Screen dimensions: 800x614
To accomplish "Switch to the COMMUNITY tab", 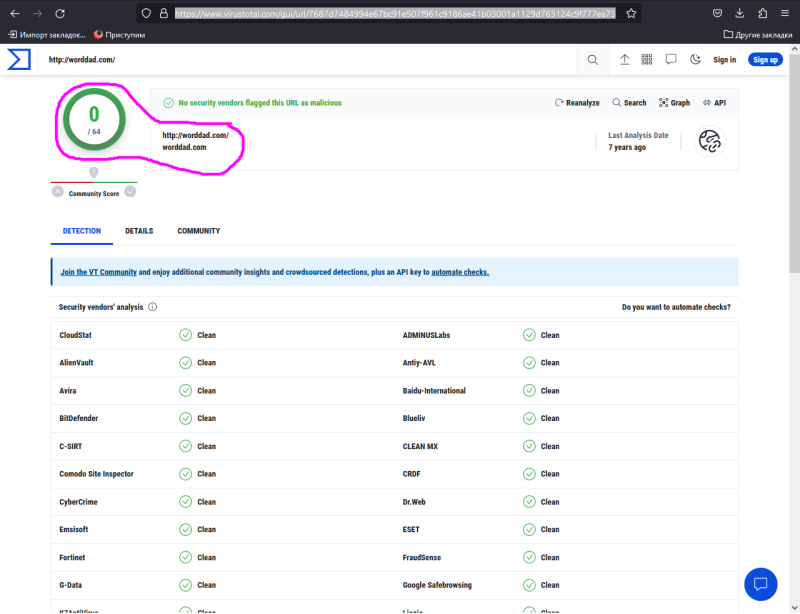I will [198, 231].
